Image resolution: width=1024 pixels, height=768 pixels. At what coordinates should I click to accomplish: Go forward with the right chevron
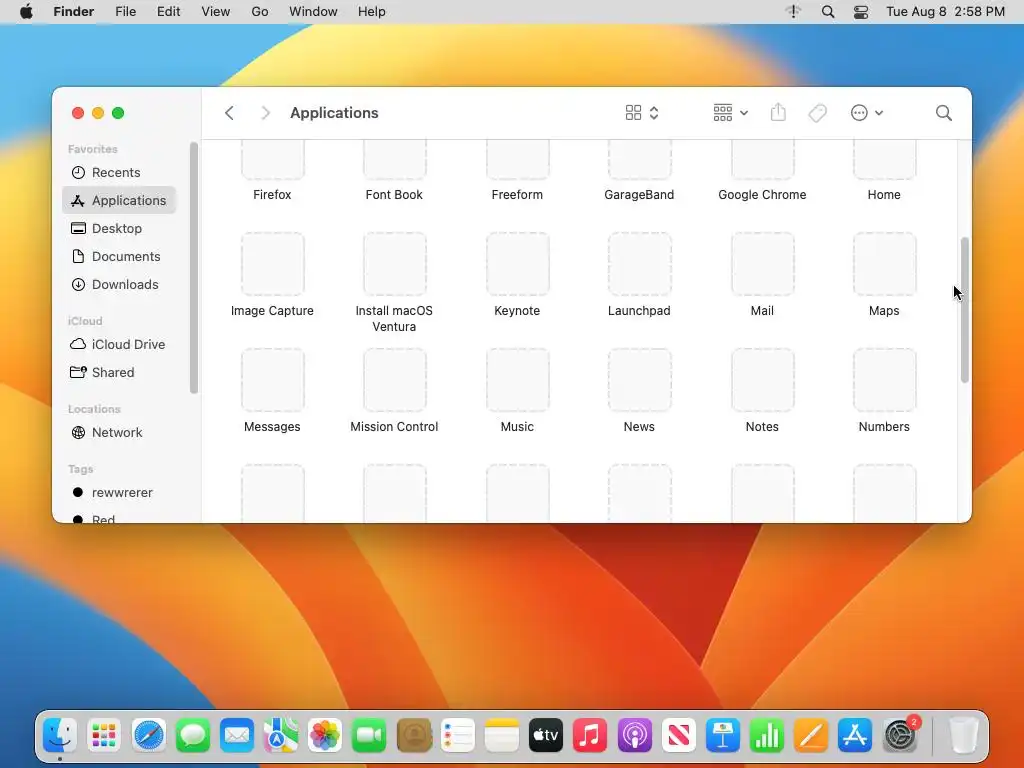pyautogui.click(x=265, y=113)
